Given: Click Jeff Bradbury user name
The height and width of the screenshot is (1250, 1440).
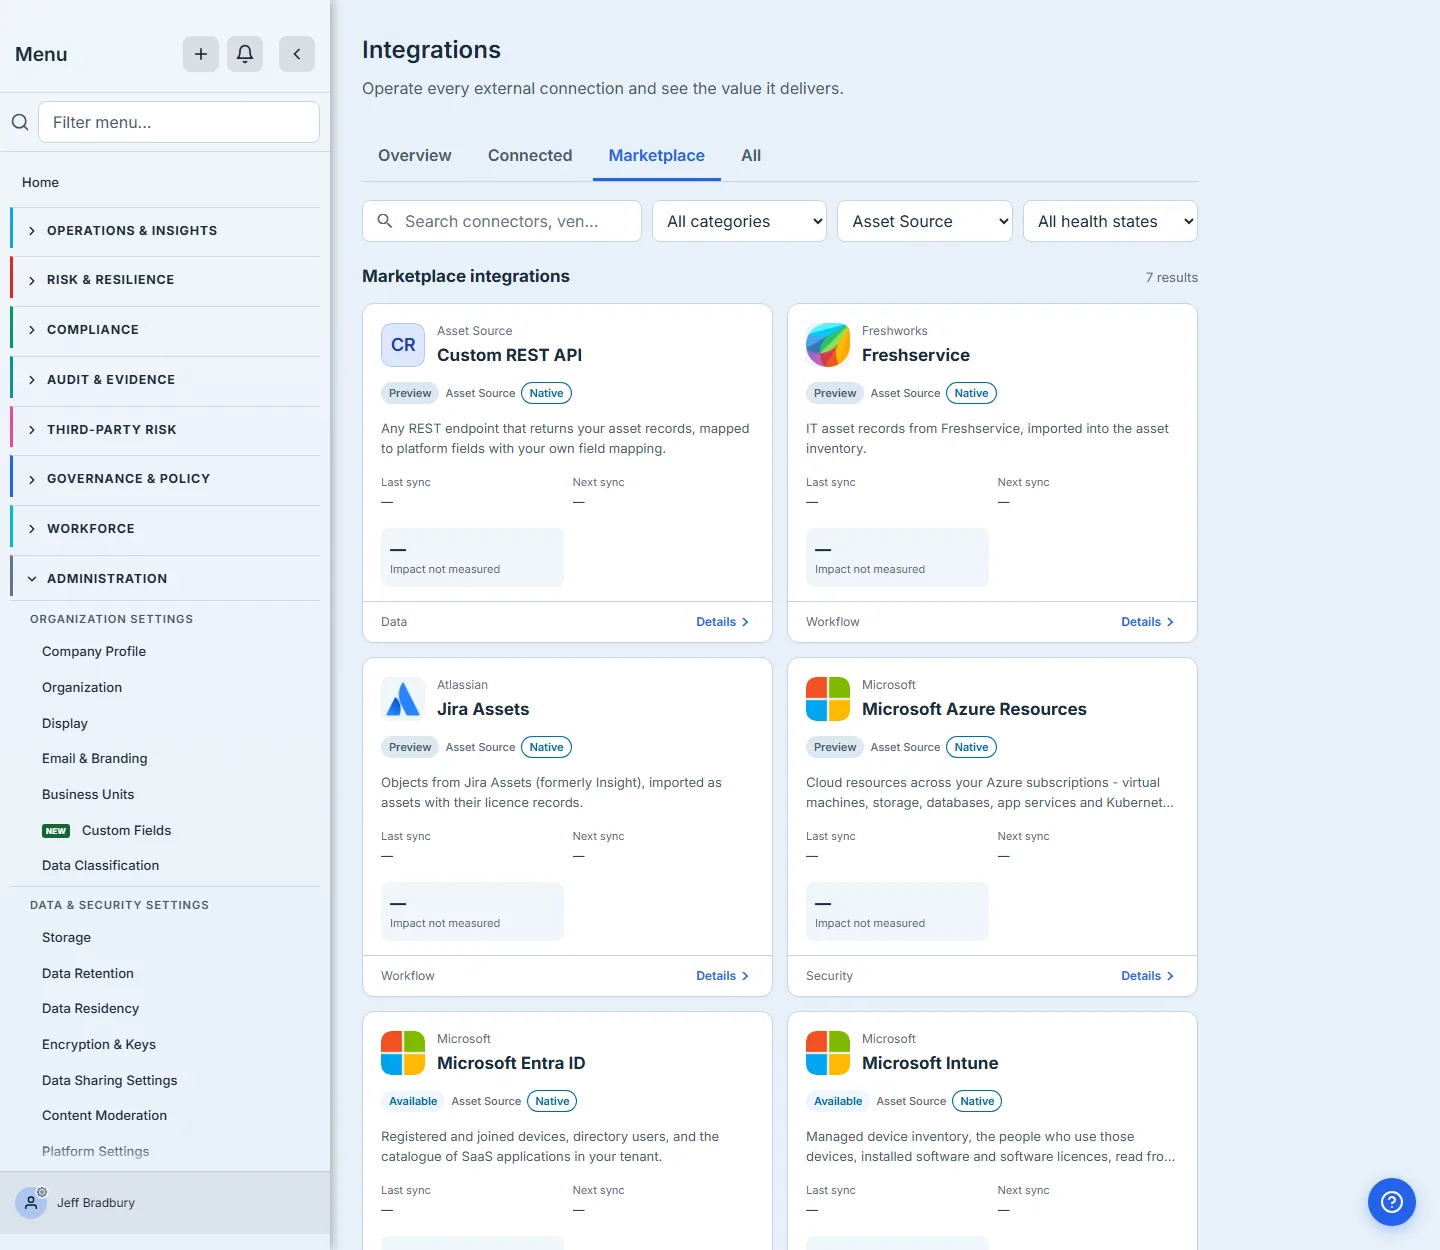Looking at the screenshot, I should (96, 1203).
